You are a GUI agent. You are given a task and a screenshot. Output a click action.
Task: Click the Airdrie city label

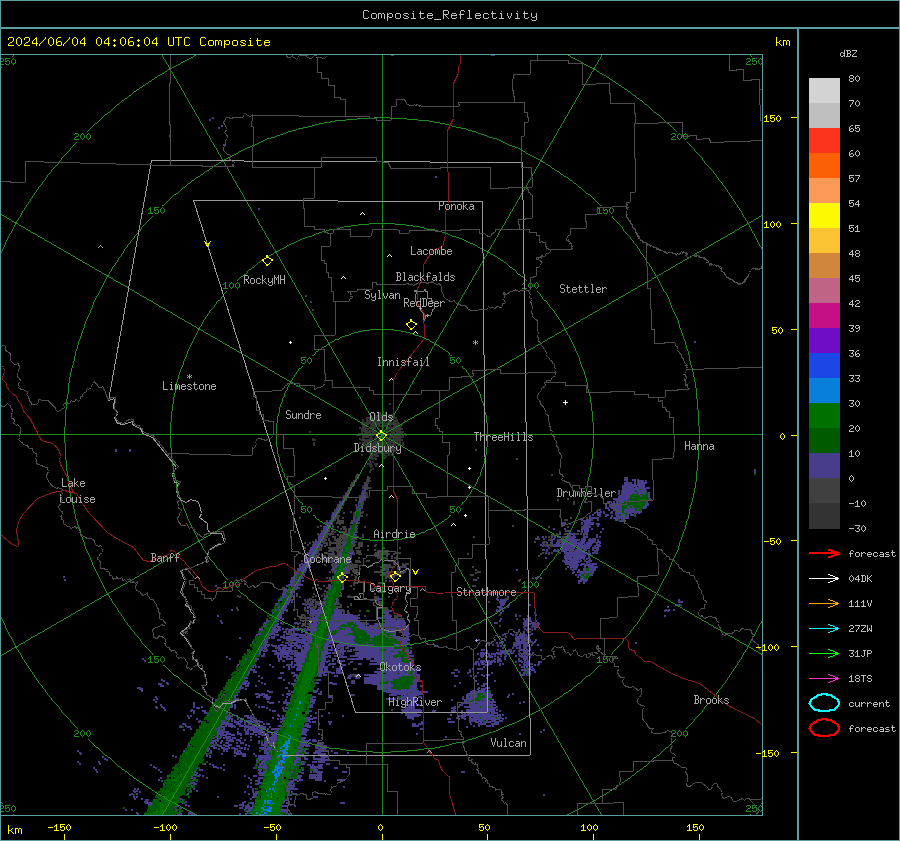(394, 534)
